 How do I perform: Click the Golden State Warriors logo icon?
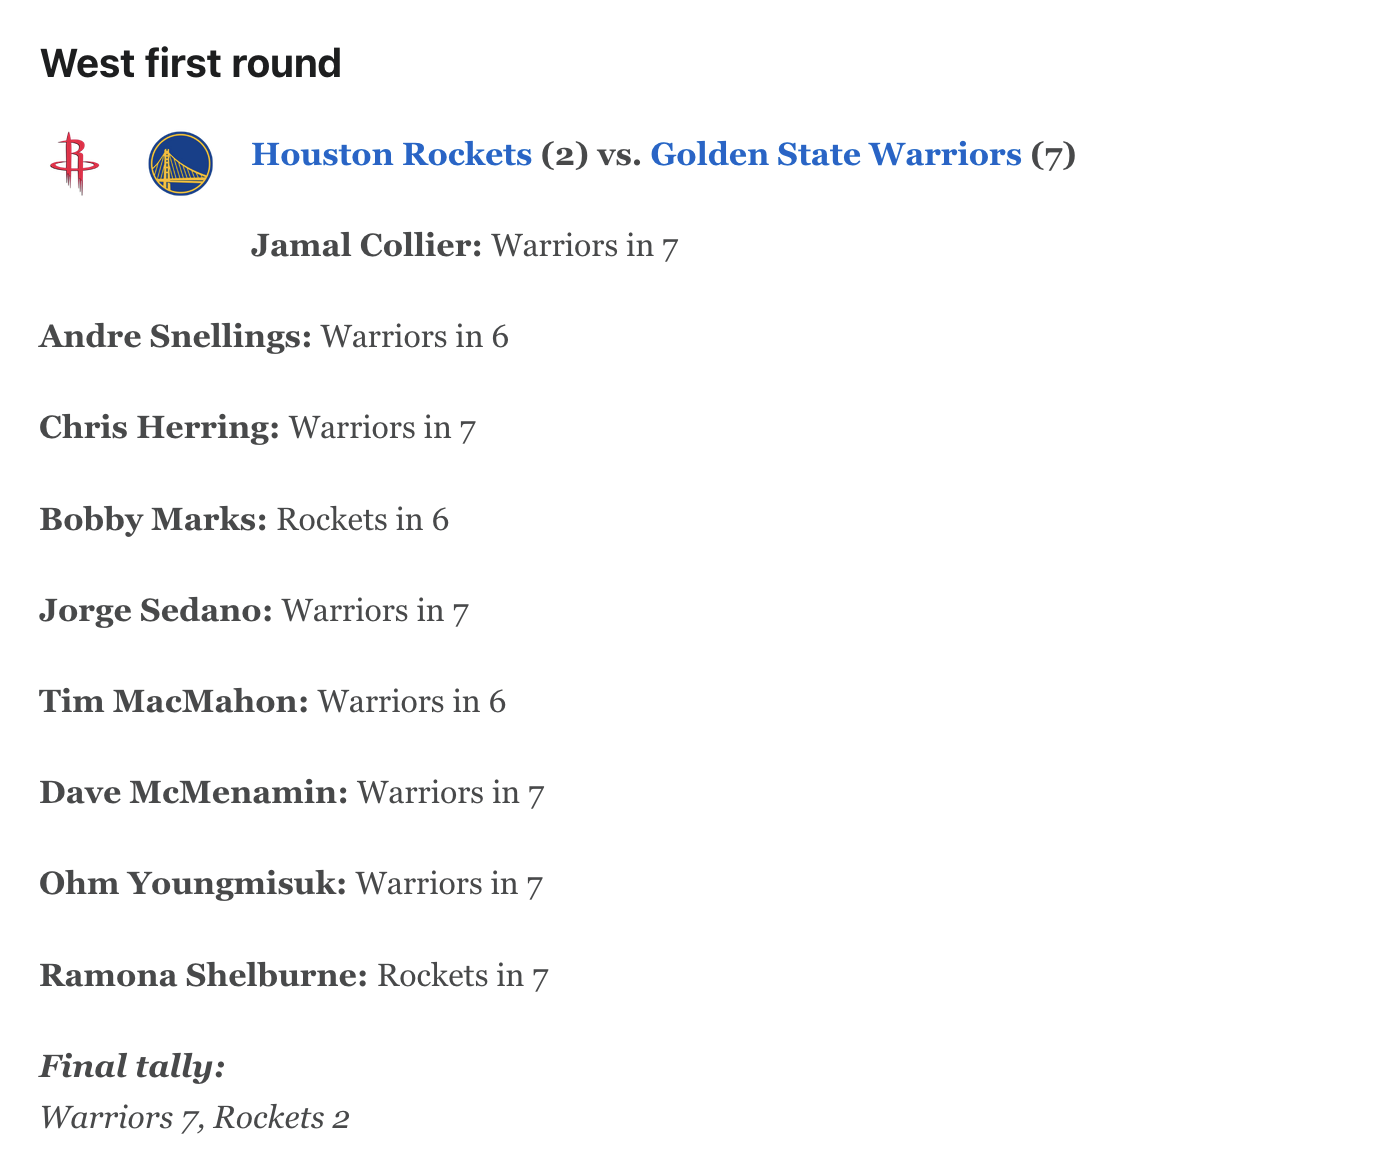click(180, 163)
